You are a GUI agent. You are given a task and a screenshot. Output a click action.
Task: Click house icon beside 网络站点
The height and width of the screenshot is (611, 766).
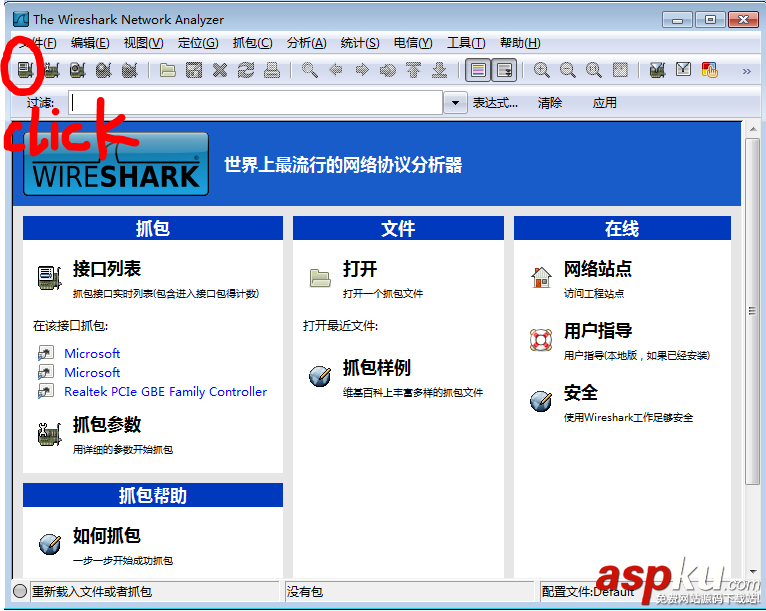[x=541, y=277]
